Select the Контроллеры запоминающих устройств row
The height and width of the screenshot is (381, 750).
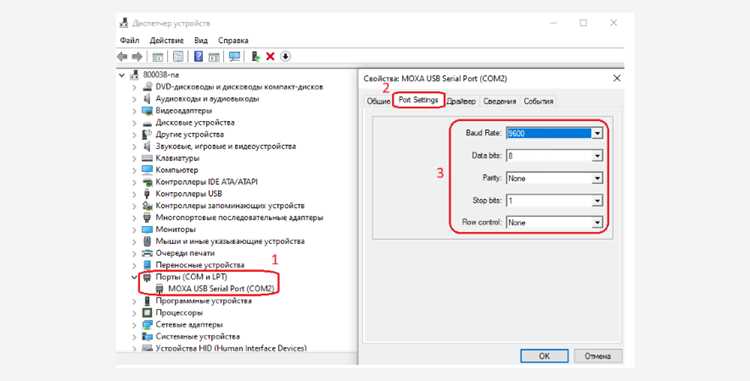(x=230, y=206)
